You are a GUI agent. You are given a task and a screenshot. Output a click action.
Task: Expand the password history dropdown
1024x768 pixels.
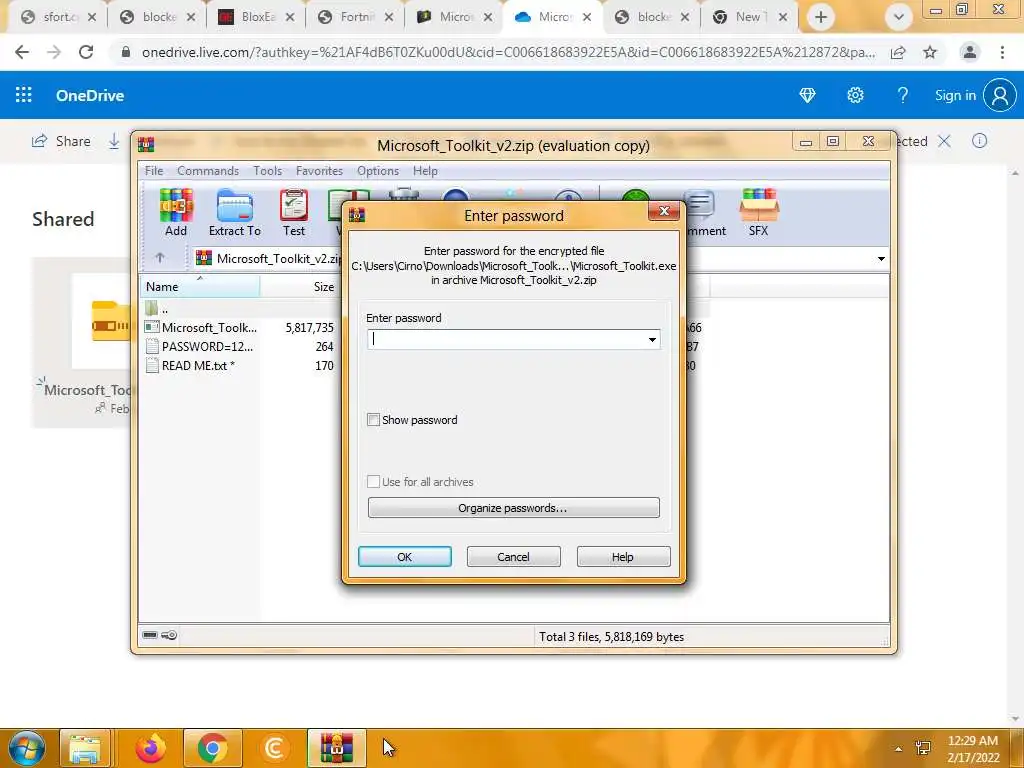tap(652, 340)
